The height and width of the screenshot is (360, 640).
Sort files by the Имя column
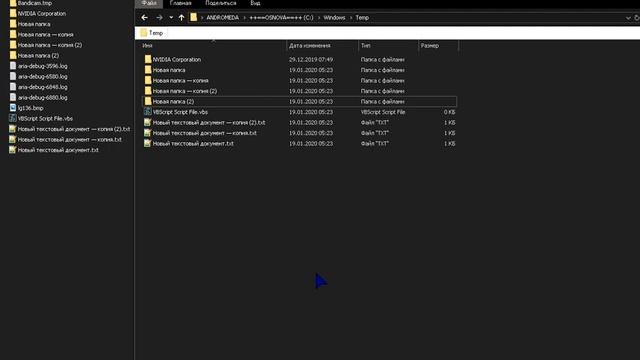[147, 46]
